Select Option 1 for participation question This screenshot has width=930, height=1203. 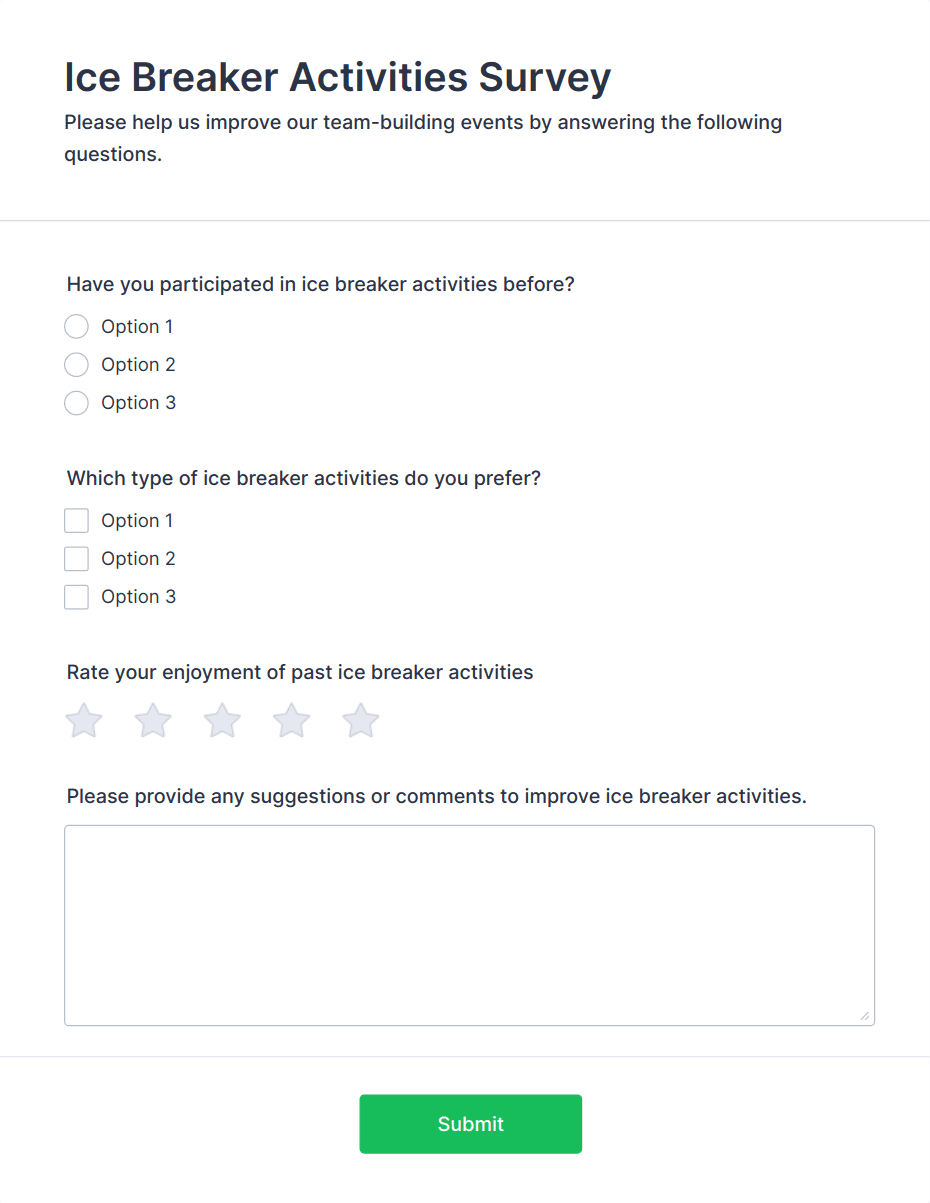coord(76,326)
